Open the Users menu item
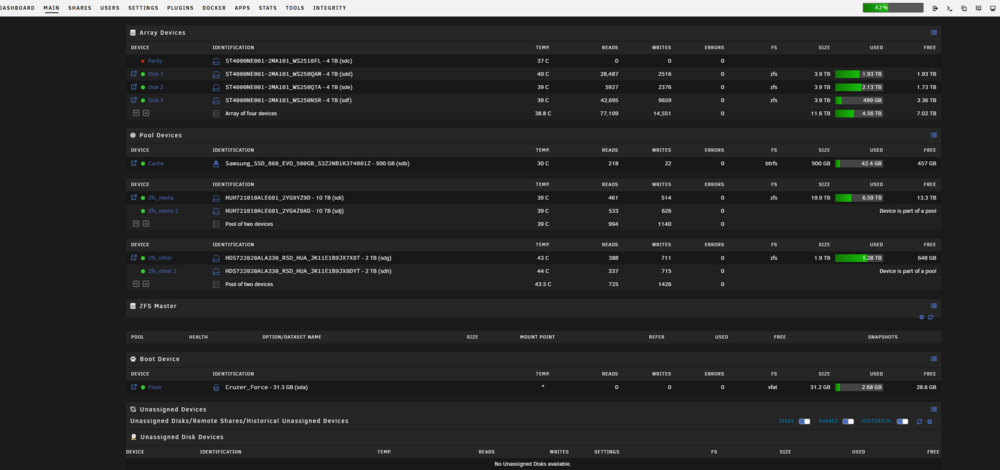 coord(110,8)
